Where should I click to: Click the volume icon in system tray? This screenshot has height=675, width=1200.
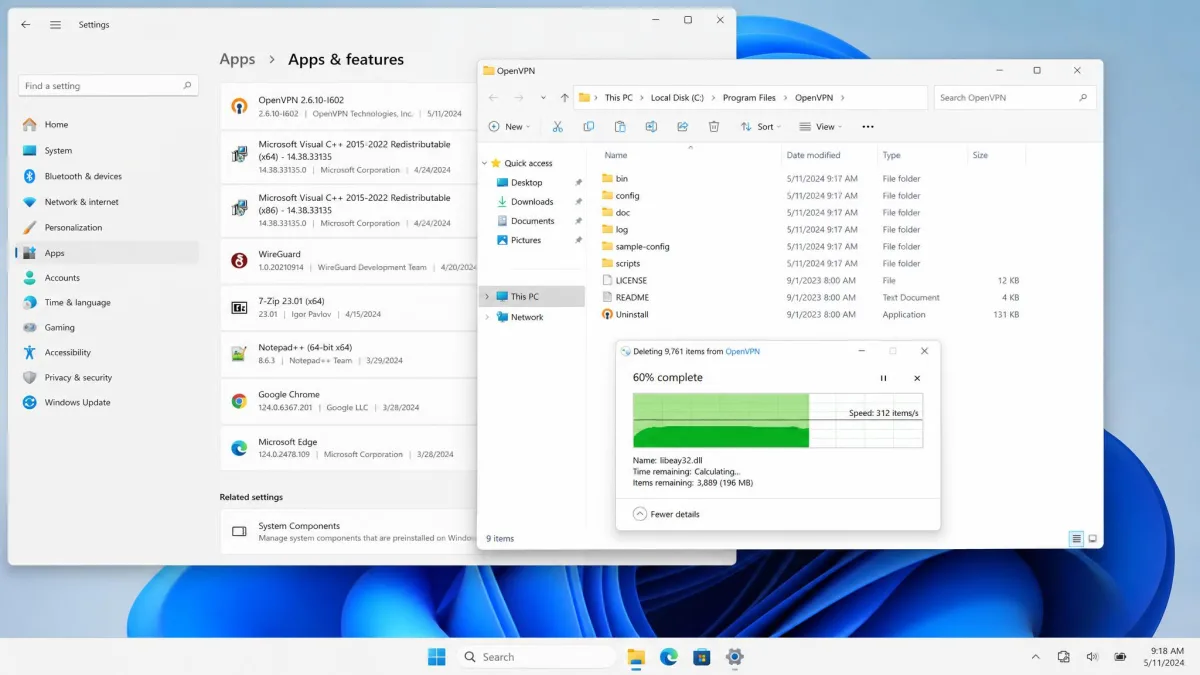tap(1092, 657)
